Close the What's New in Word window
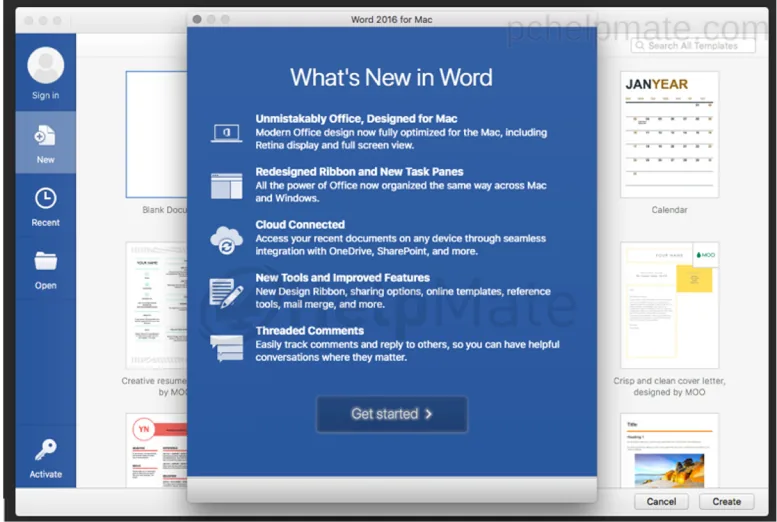Viewport: 777px width, 522px height. tap(197, 19)
